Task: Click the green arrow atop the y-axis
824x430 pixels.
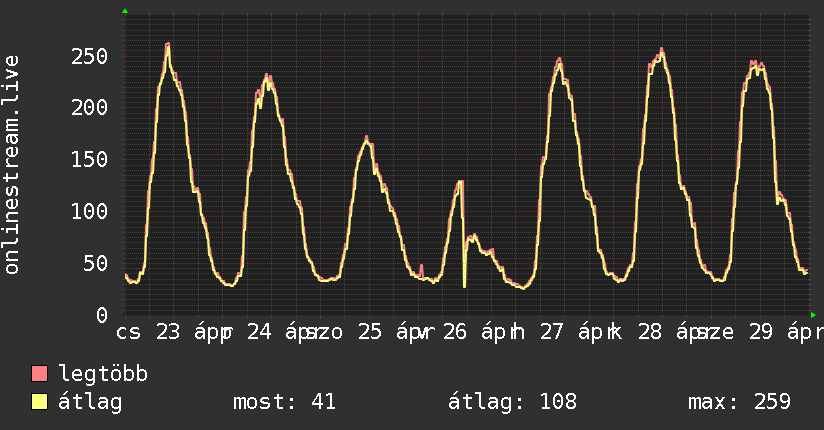Action: (125, 11)
